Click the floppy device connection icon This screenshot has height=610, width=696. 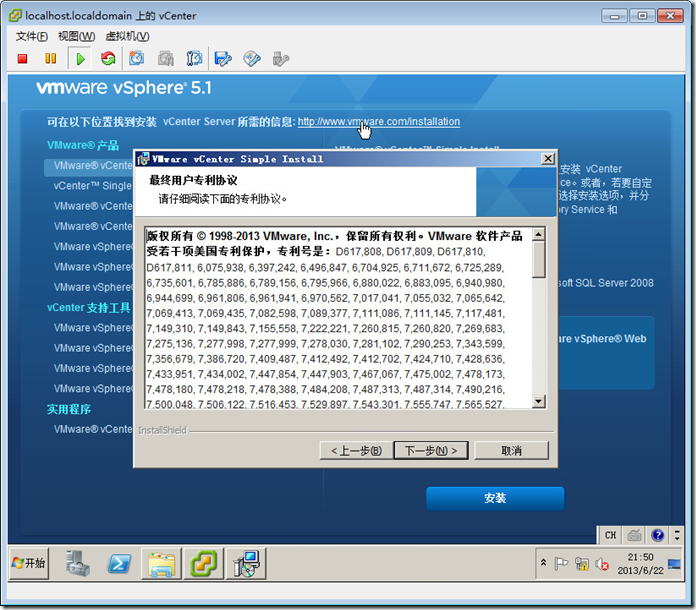(223, 58)
